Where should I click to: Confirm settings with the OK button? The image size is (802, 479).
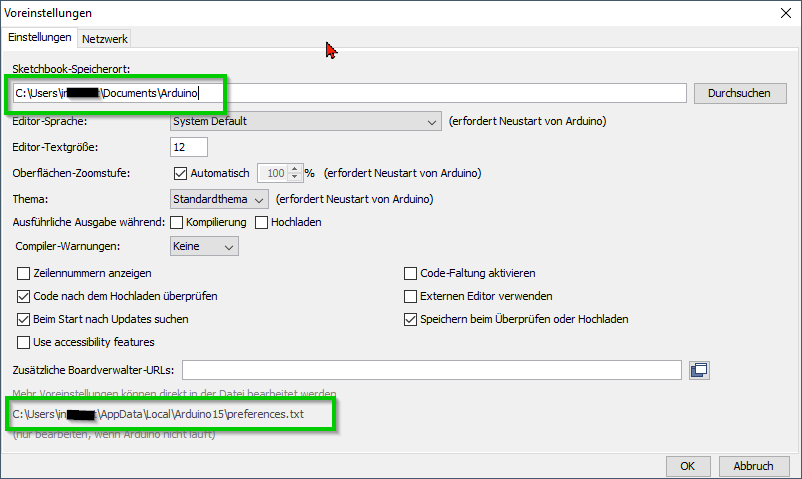coord(687,466)
